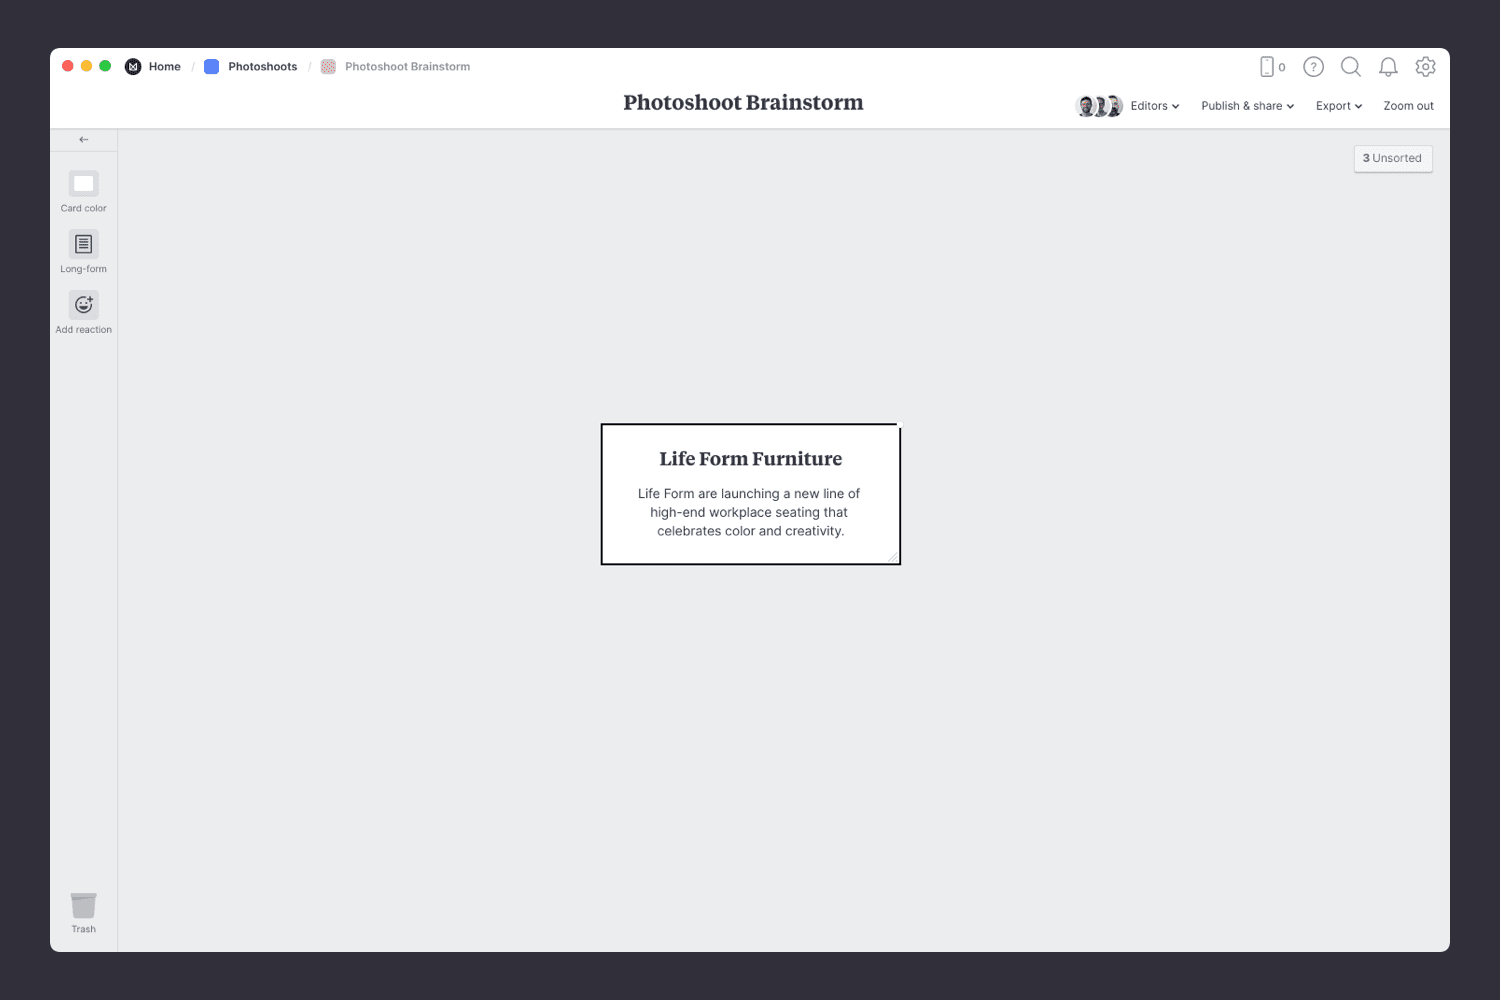Go to Home breadcrumb

[x=164, y=67]
